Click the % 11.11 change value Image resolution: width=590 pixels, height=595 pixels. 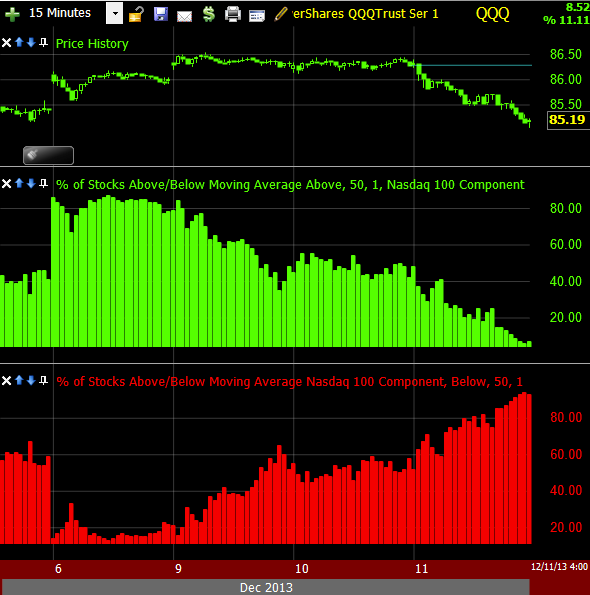566,20
